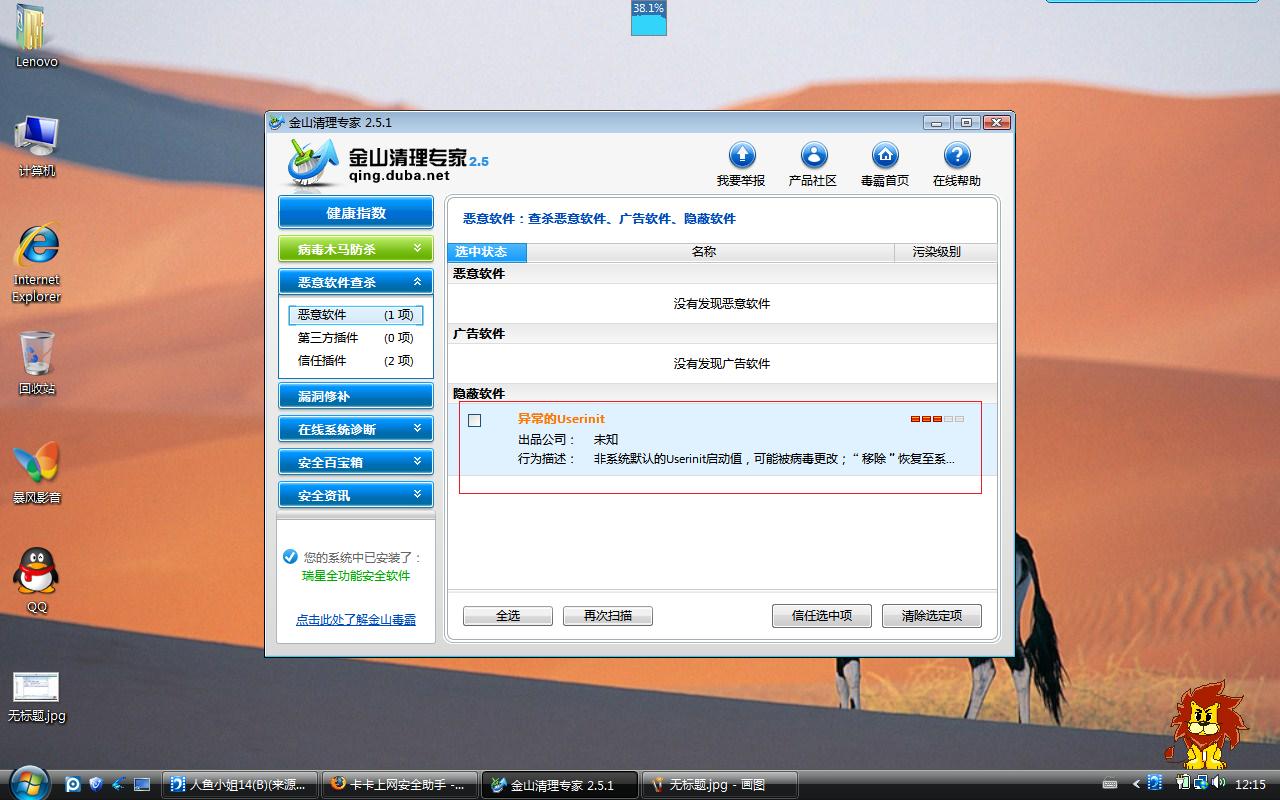
Task: Sort by the 污染级别 column header
Action: pyautogui.click(x=945, y=252)
